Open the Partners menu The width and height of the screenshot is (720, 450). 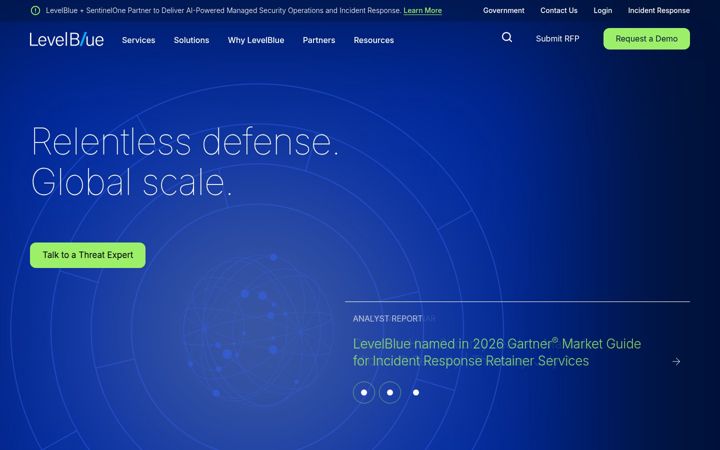coord(319,40)
